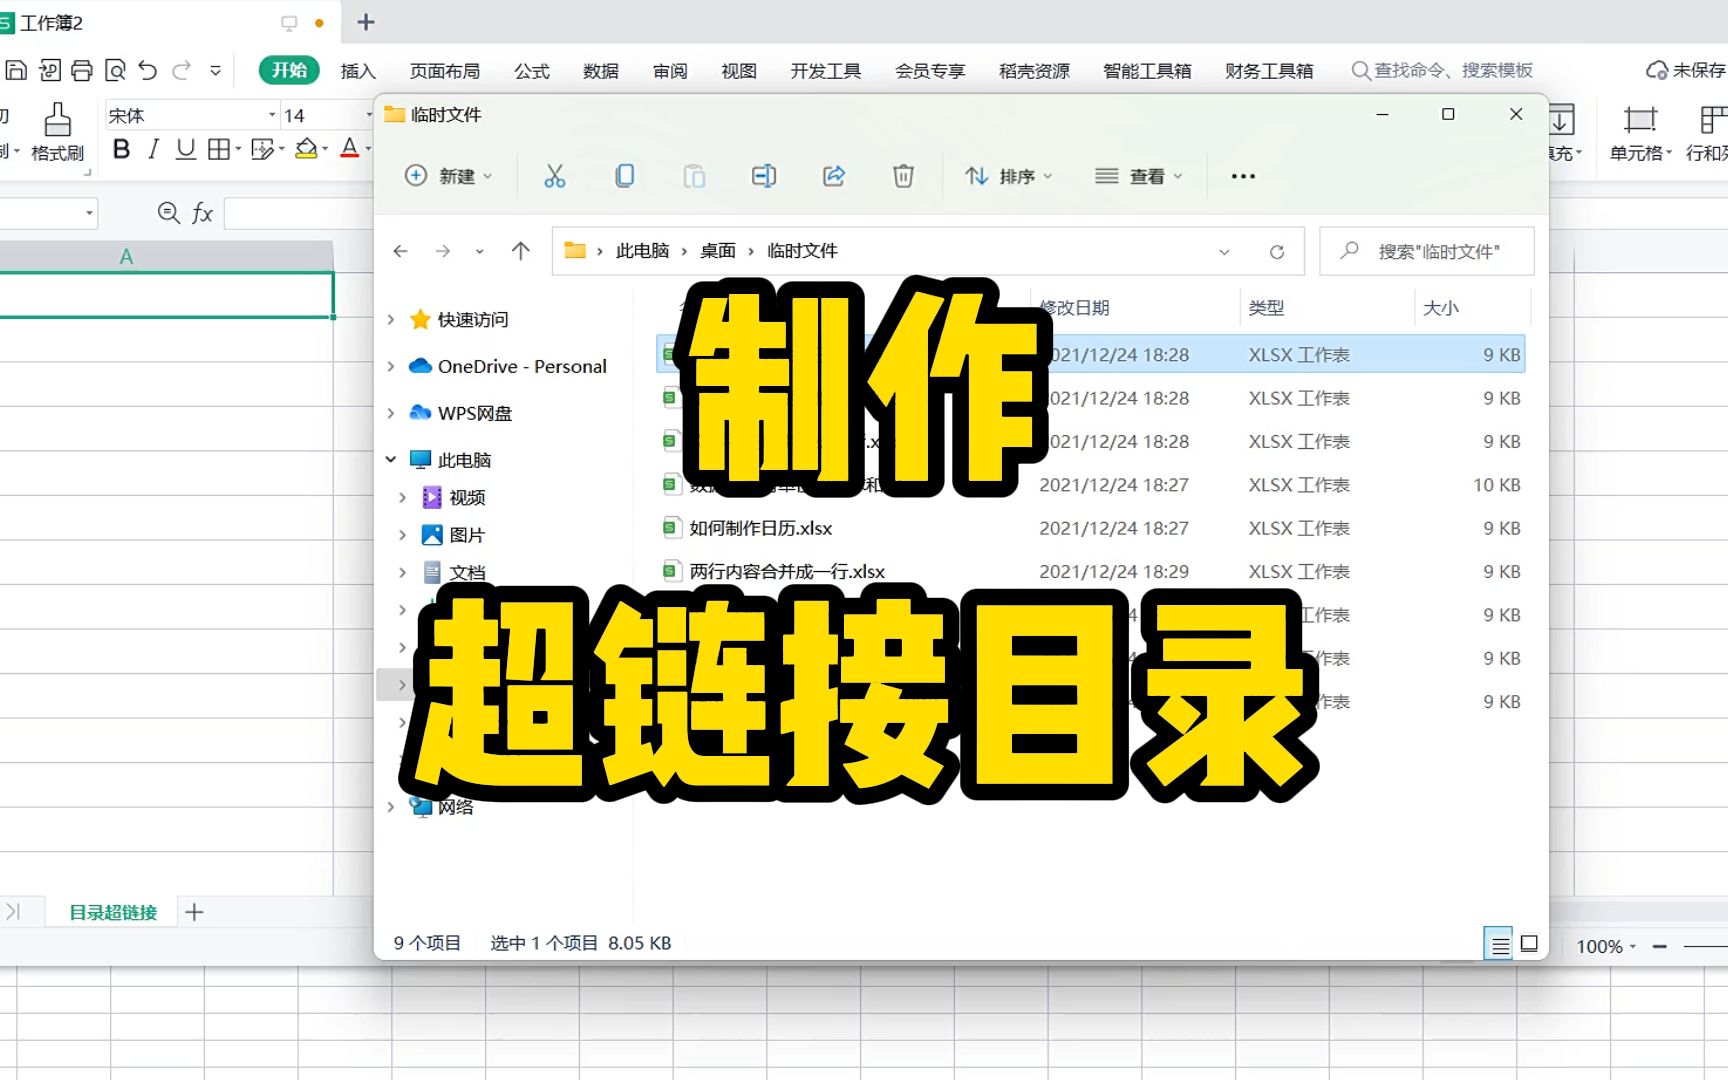The height and width of the screenshot is (1080, 1728).
Task: Open the see more (...) menu in Explorer
Action: [1243, 176]
